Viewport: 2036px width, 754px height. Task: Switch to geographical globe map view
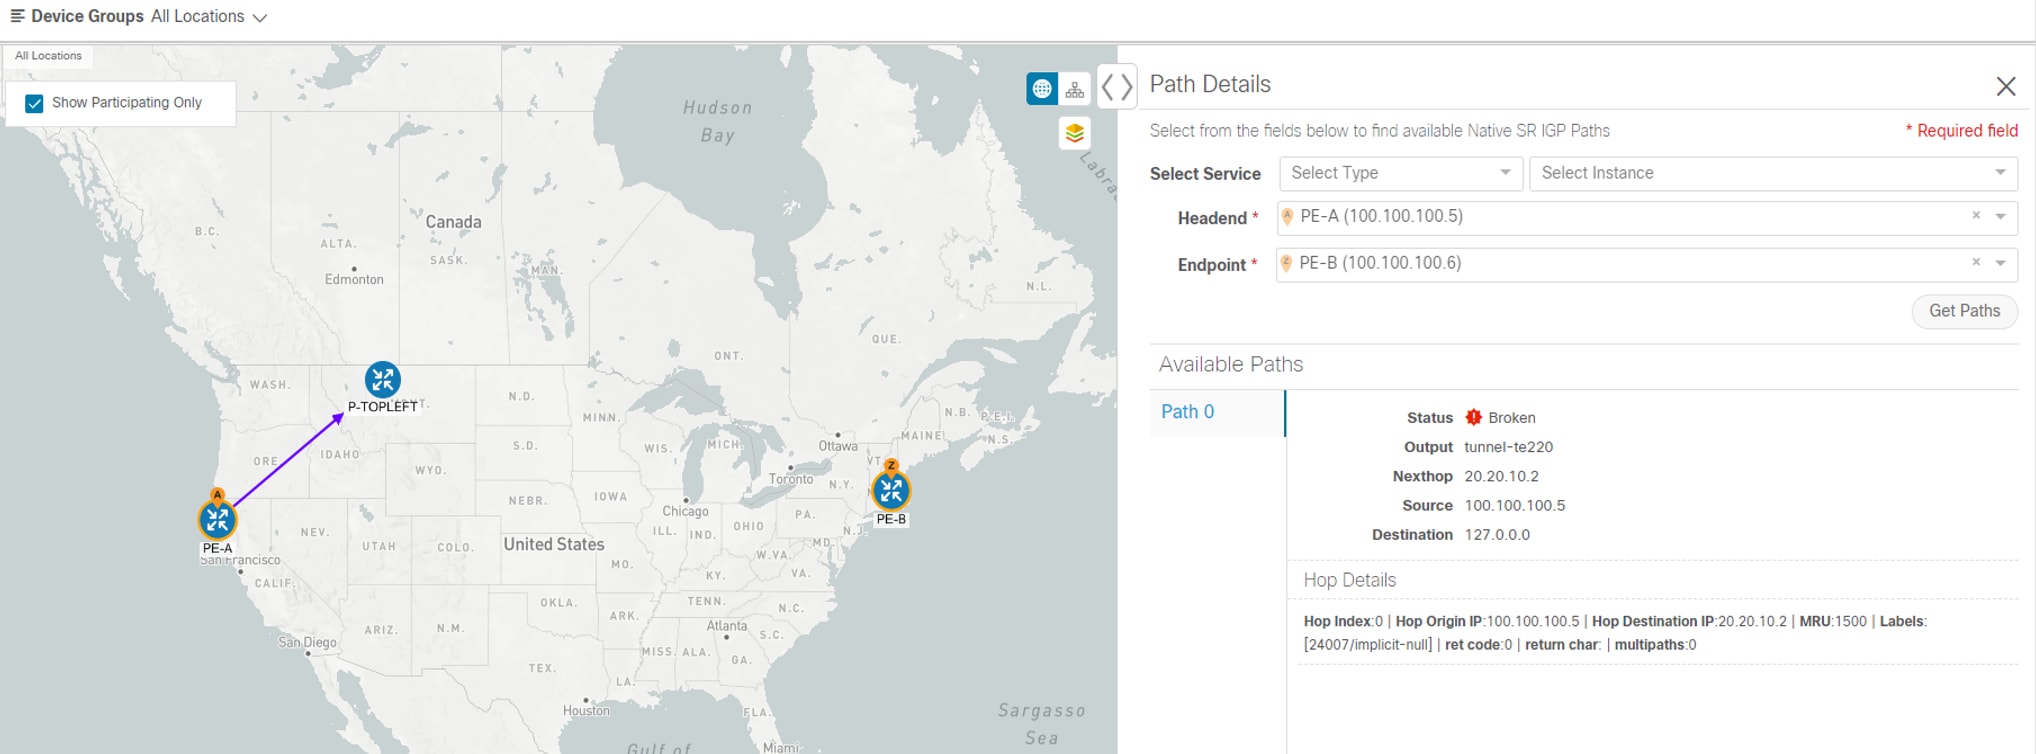coord(1041,89)
